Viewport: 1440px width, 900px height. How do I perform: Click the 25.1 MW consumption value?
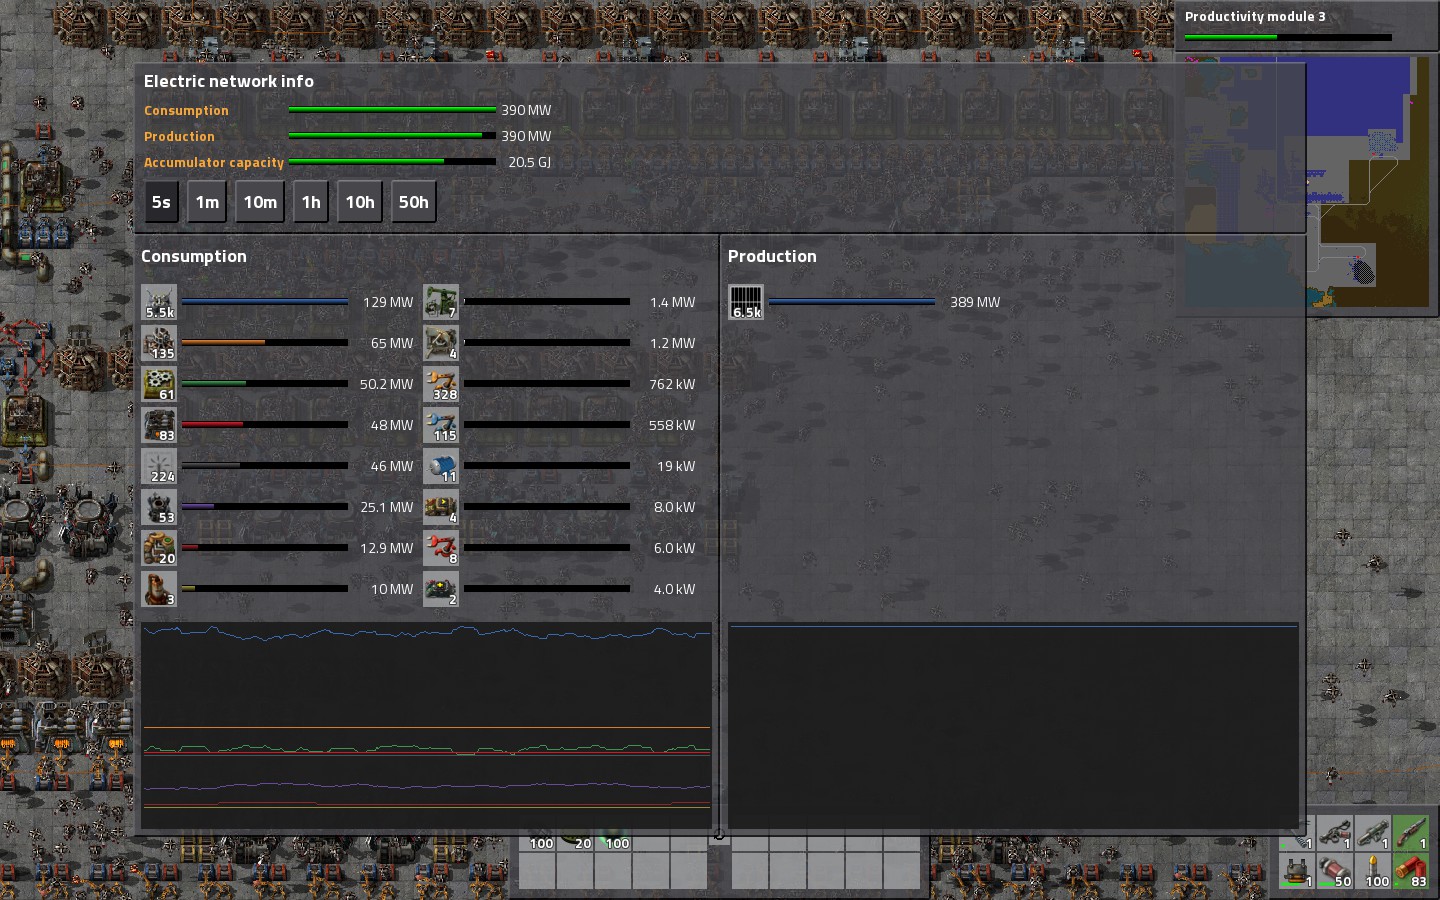(x=386, y=507)
